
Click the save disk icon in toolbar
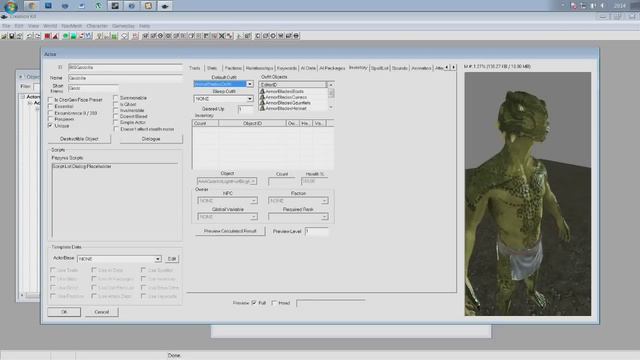pyautogui.click(x=12, y=36)
